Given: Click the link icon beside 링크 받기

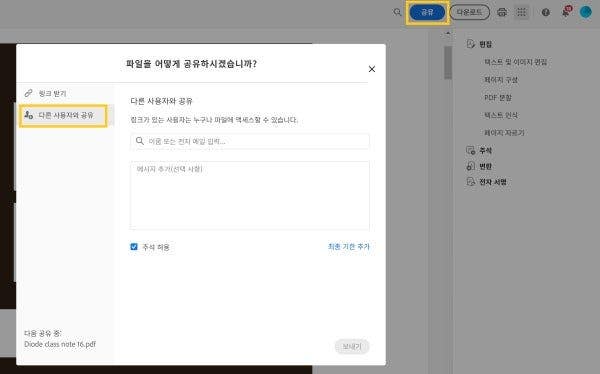Looking at the screenshot, I should coord(28,93).
